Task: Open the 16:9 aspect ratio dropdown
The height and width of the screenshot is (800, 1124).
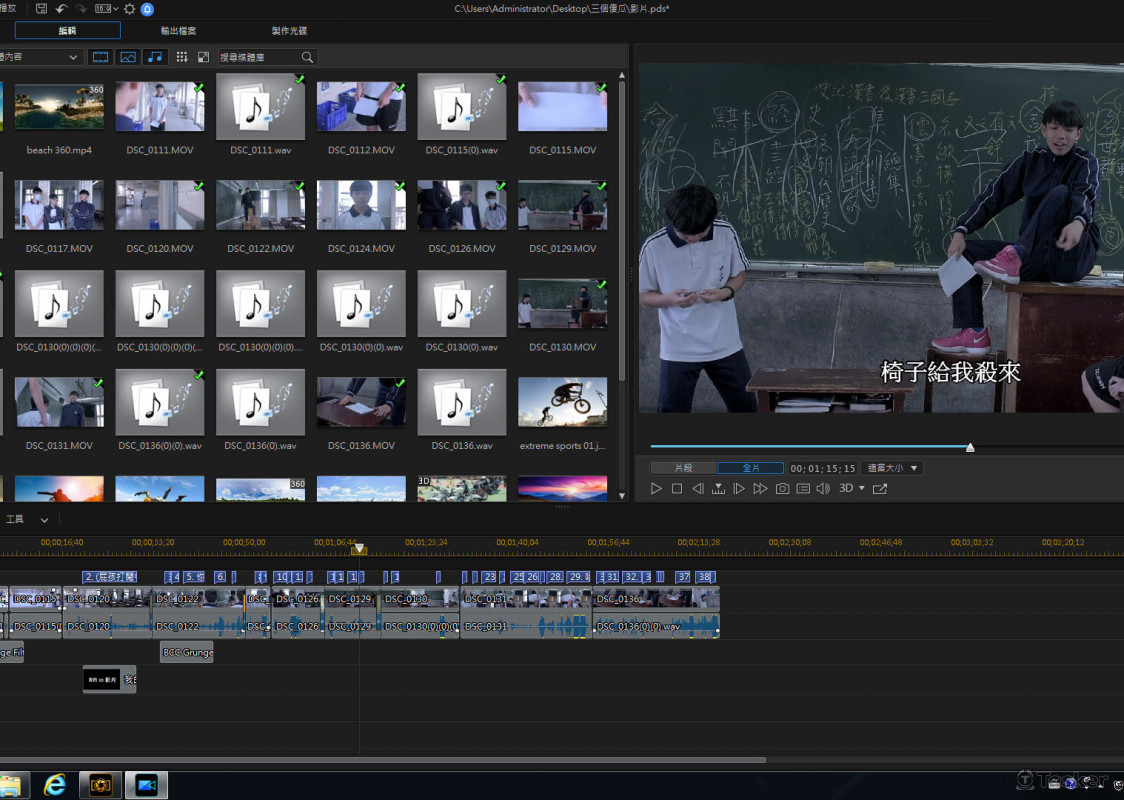Action: point(106,9)
